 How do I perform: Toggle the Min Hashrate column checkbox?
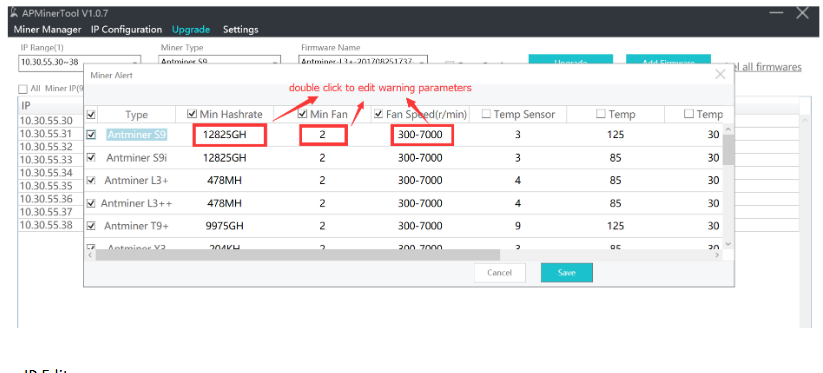[192, 114]
